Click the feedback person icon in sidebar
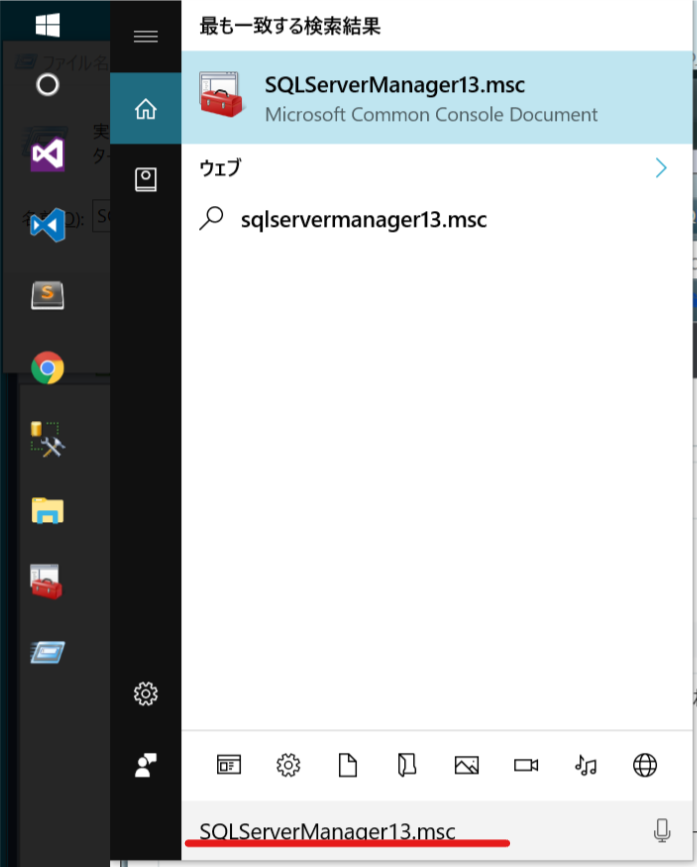697x867 pixels. (x=146, y=765)
